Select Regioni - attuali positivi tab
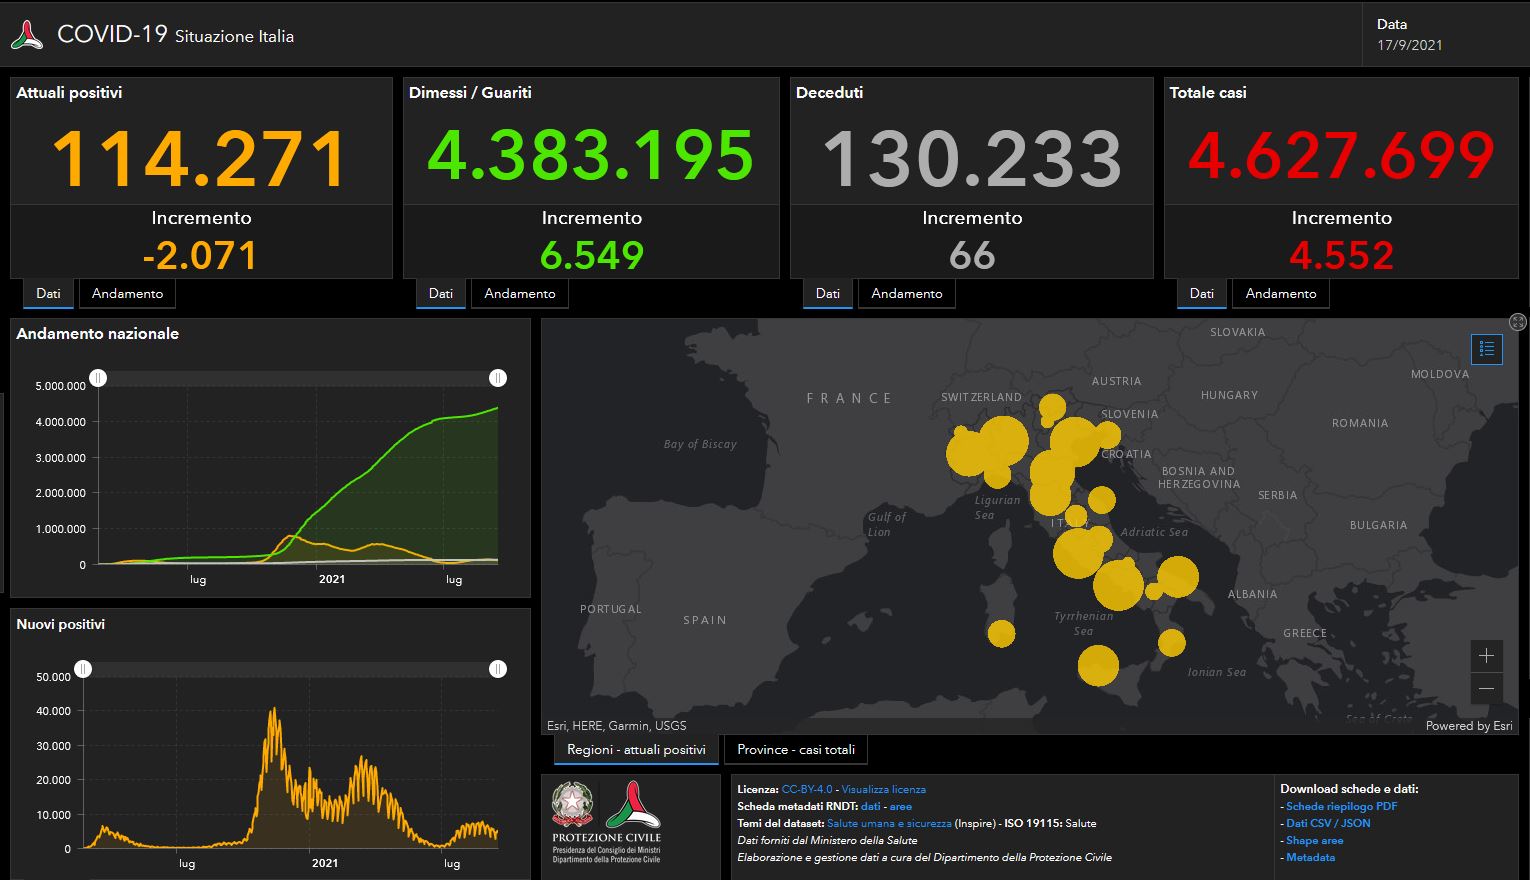The image size is (1530, 880). coord(636,750)
